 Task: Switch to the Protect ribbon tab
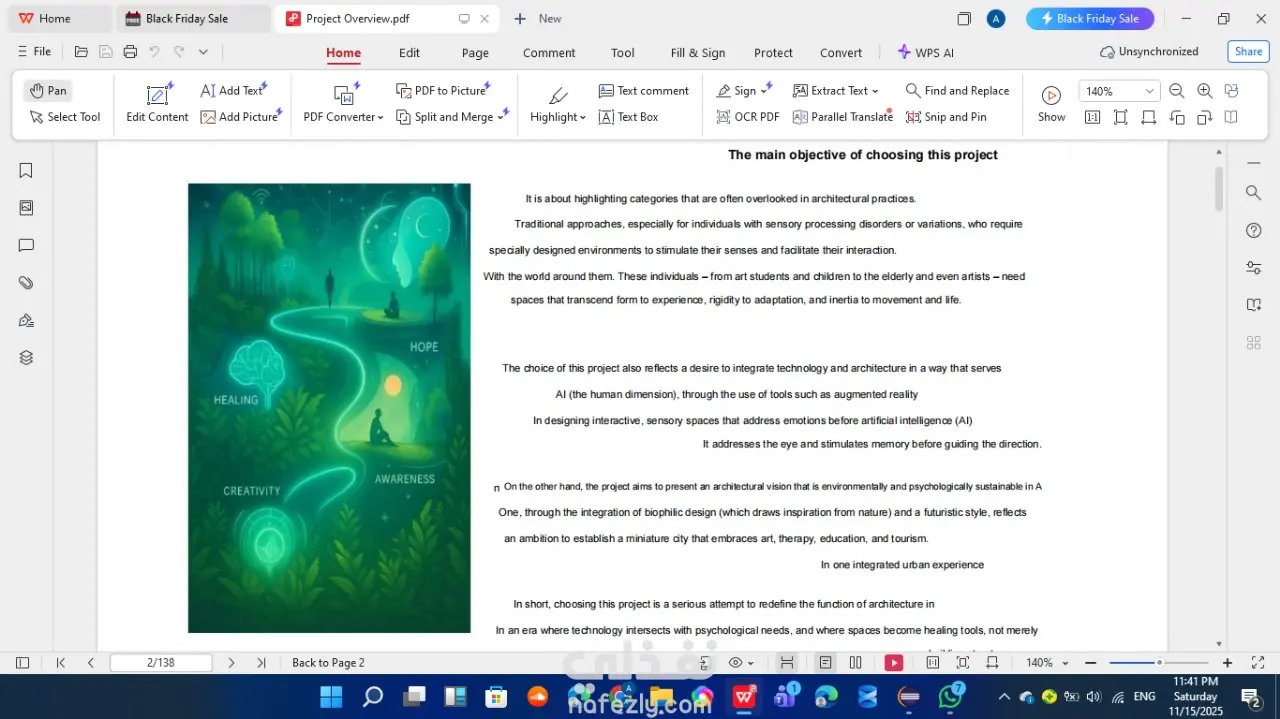[x=773, y=53]
